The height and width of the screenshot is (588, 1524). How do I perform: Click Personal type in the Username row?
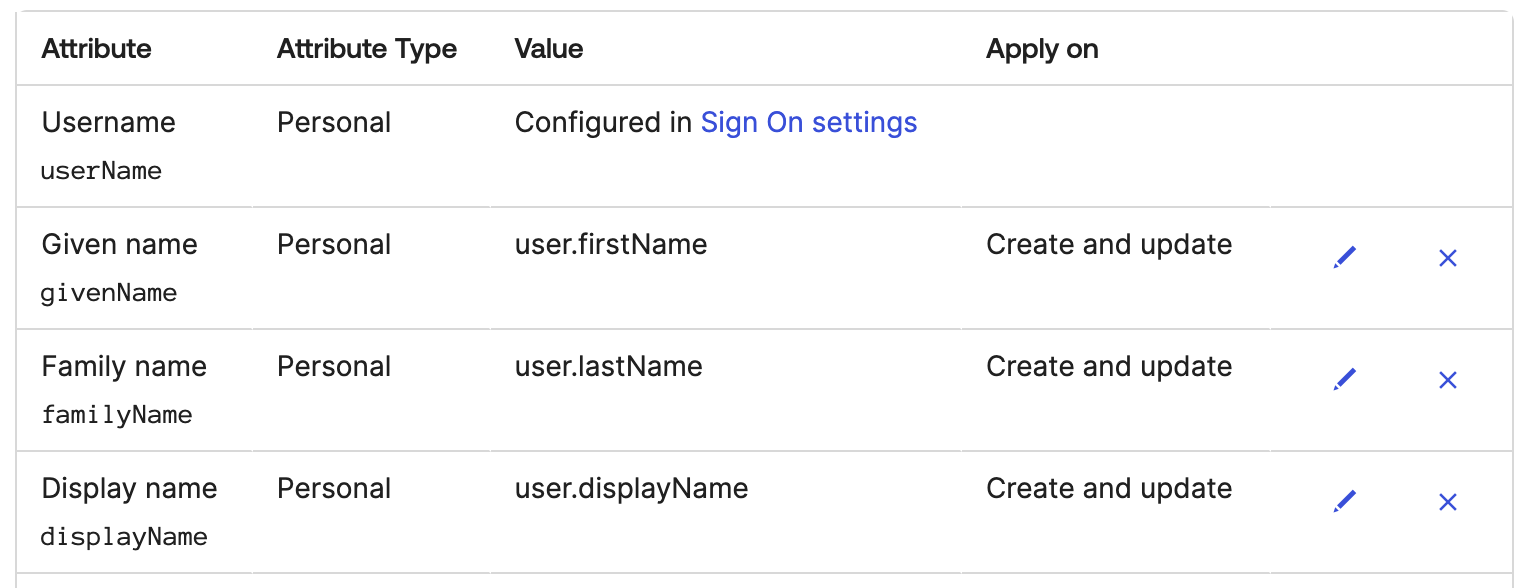click(334, 122)
